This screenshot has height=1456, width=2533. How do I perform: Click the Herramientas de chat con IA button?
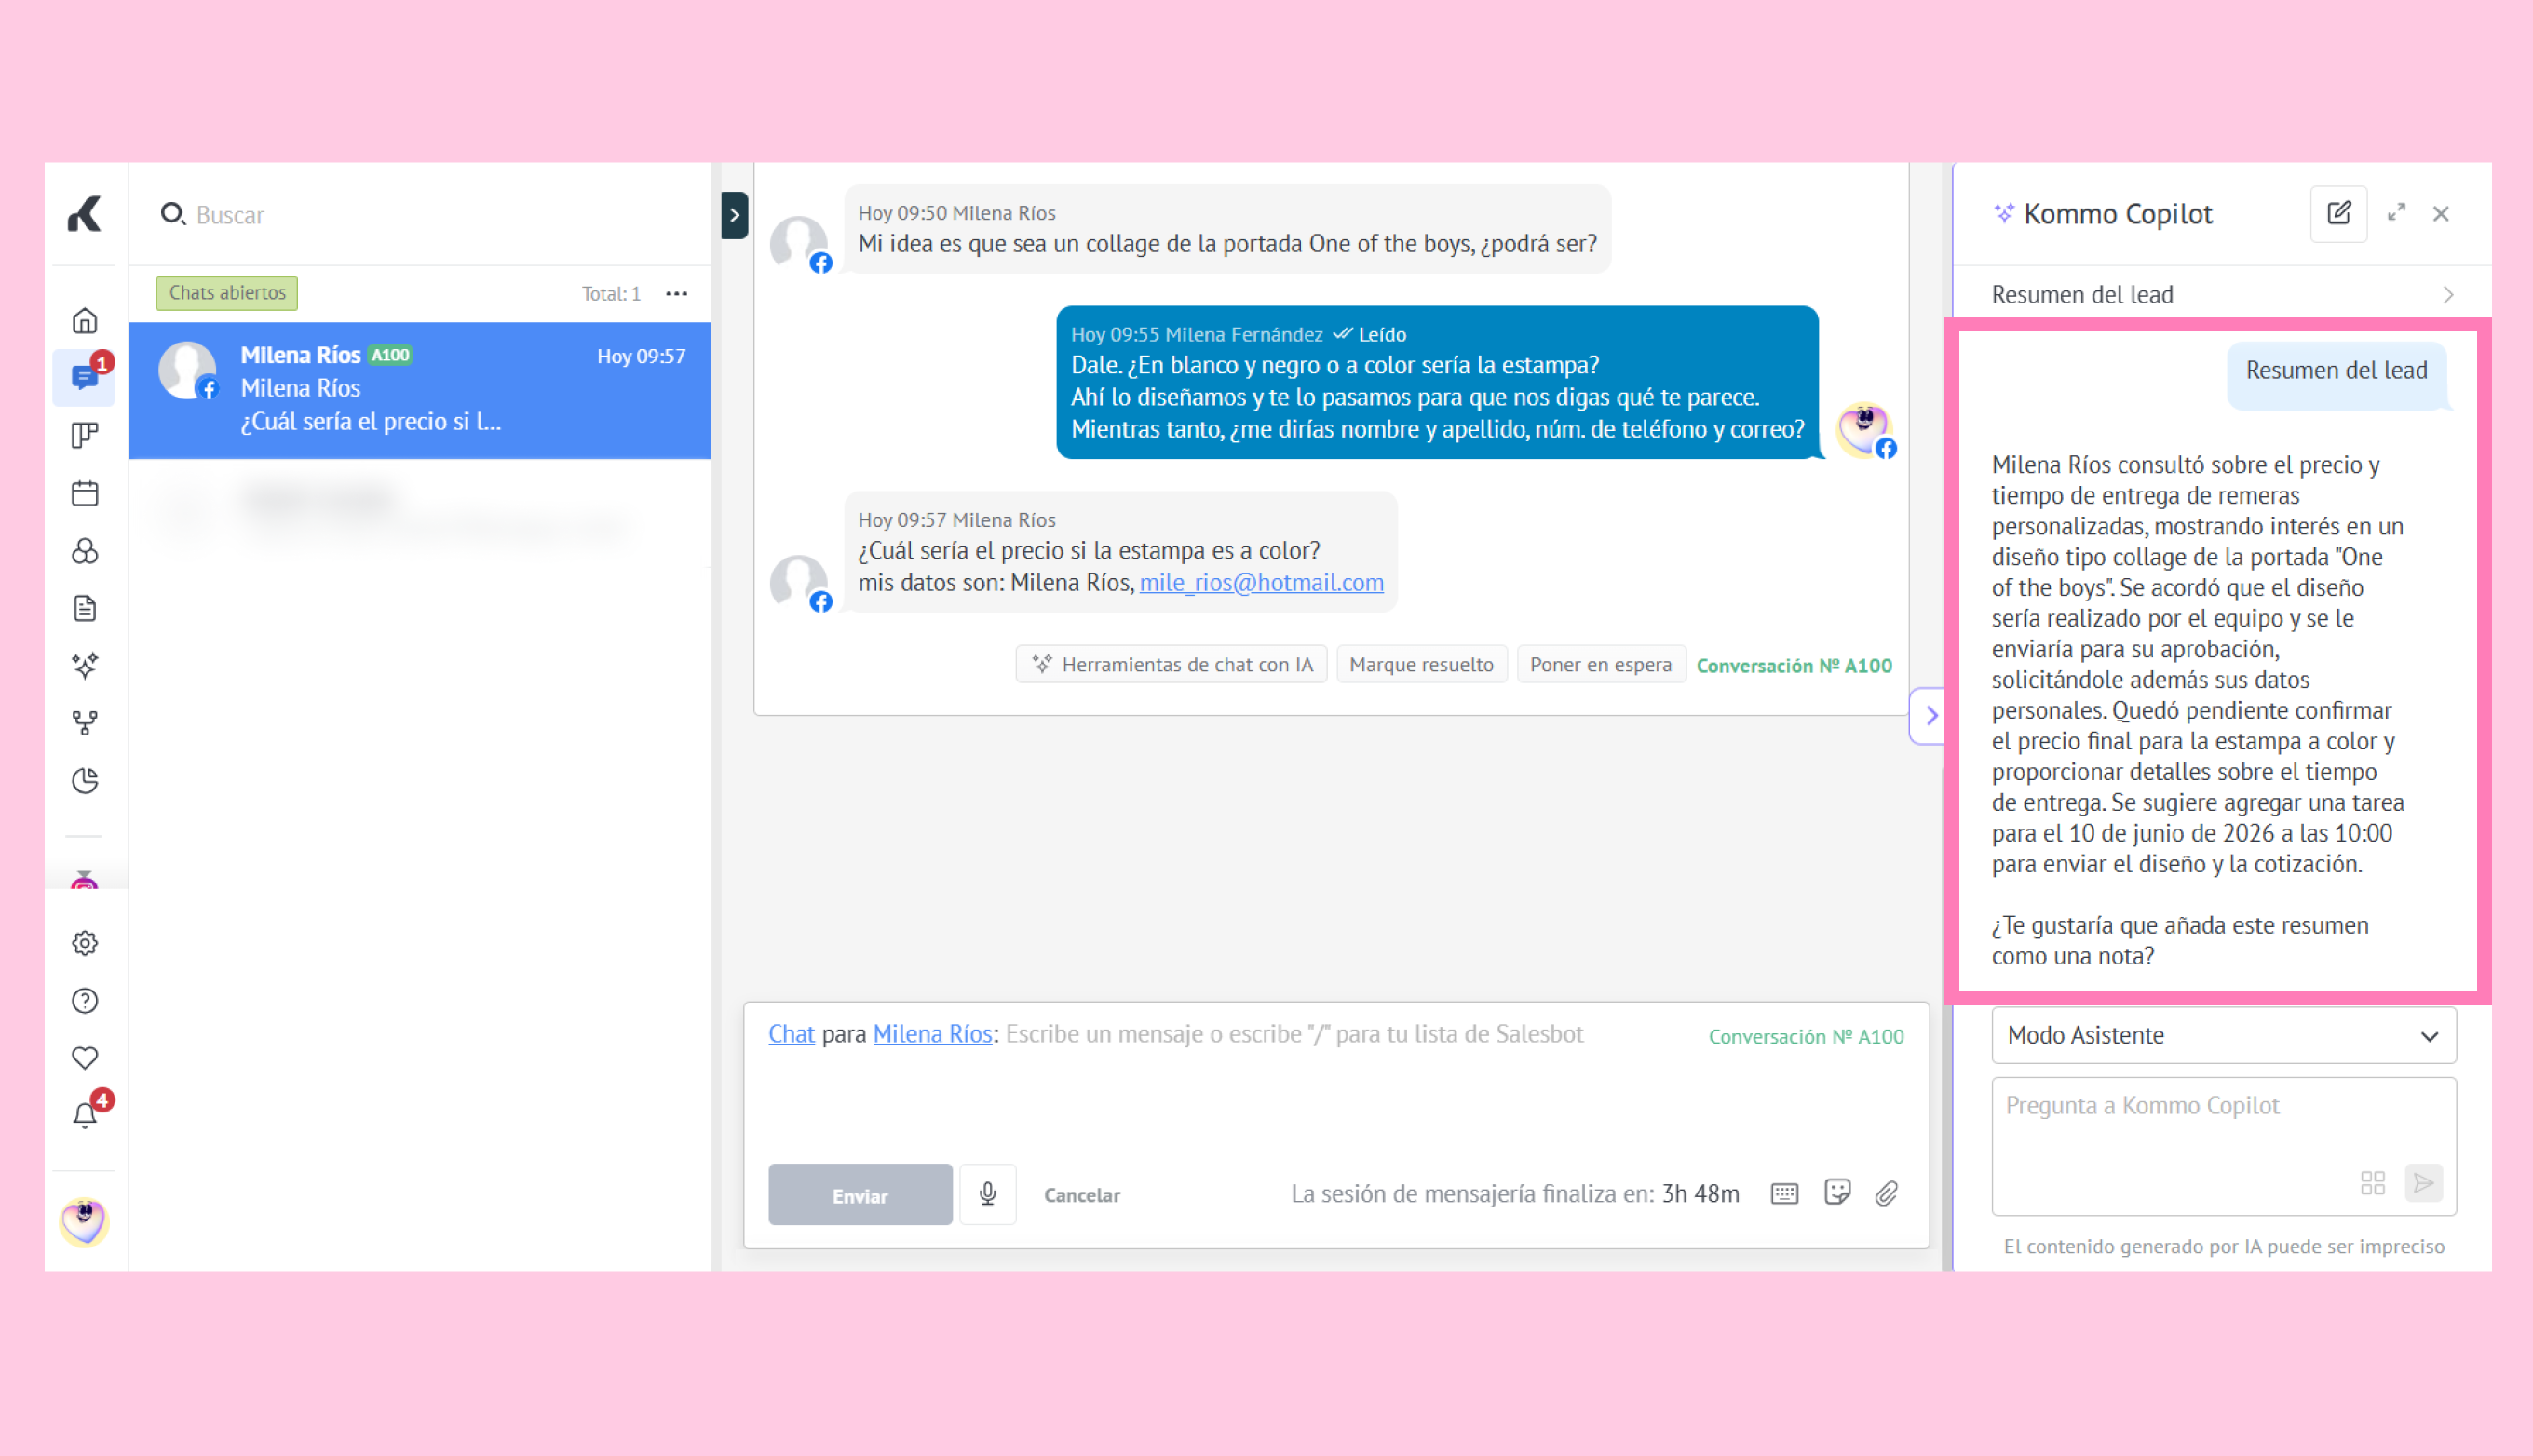tap(1171, 665)
